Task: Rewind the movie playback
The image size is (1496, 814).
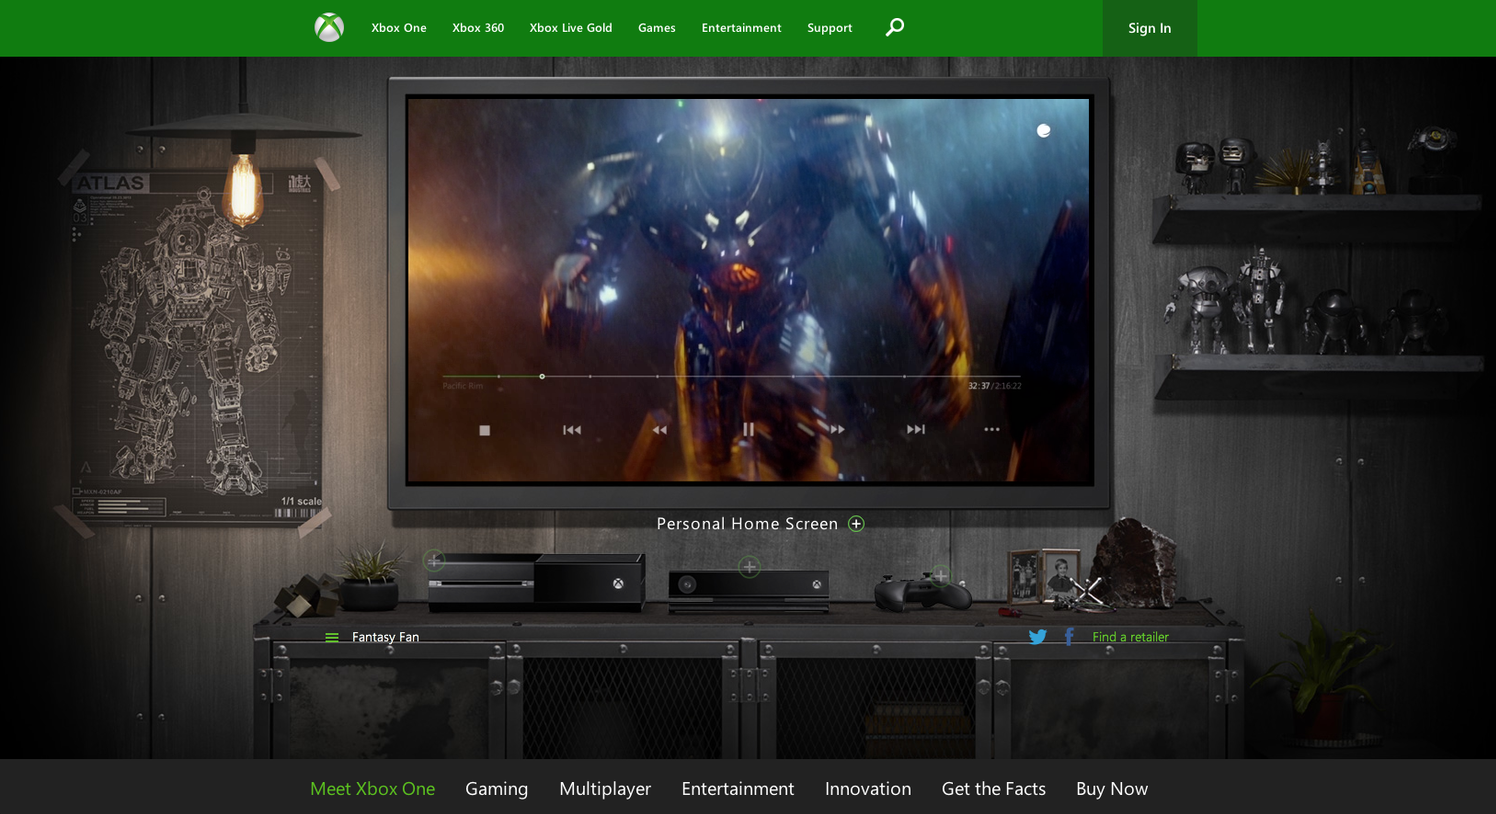Action: (660, 430)
